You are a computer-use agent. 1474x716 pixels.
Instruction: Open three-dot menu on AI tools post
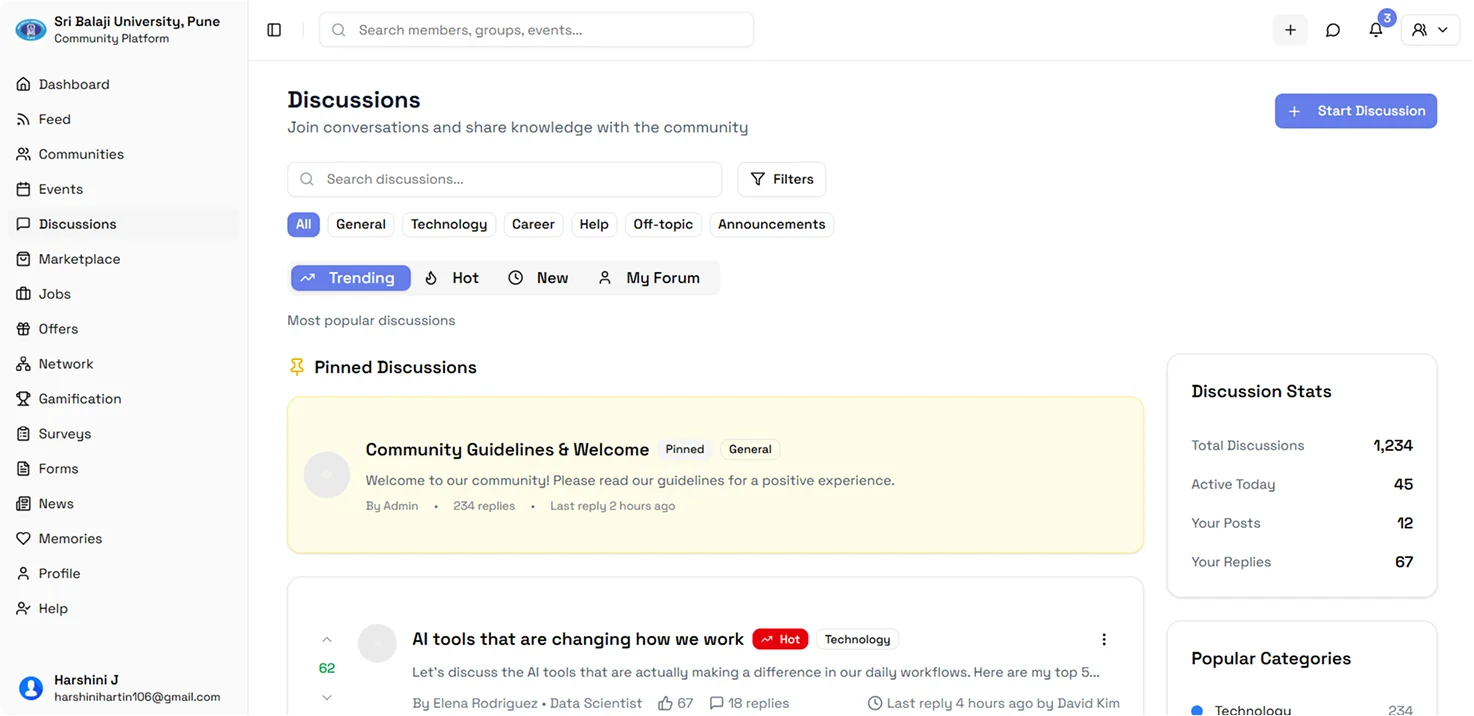[1104, 640]
